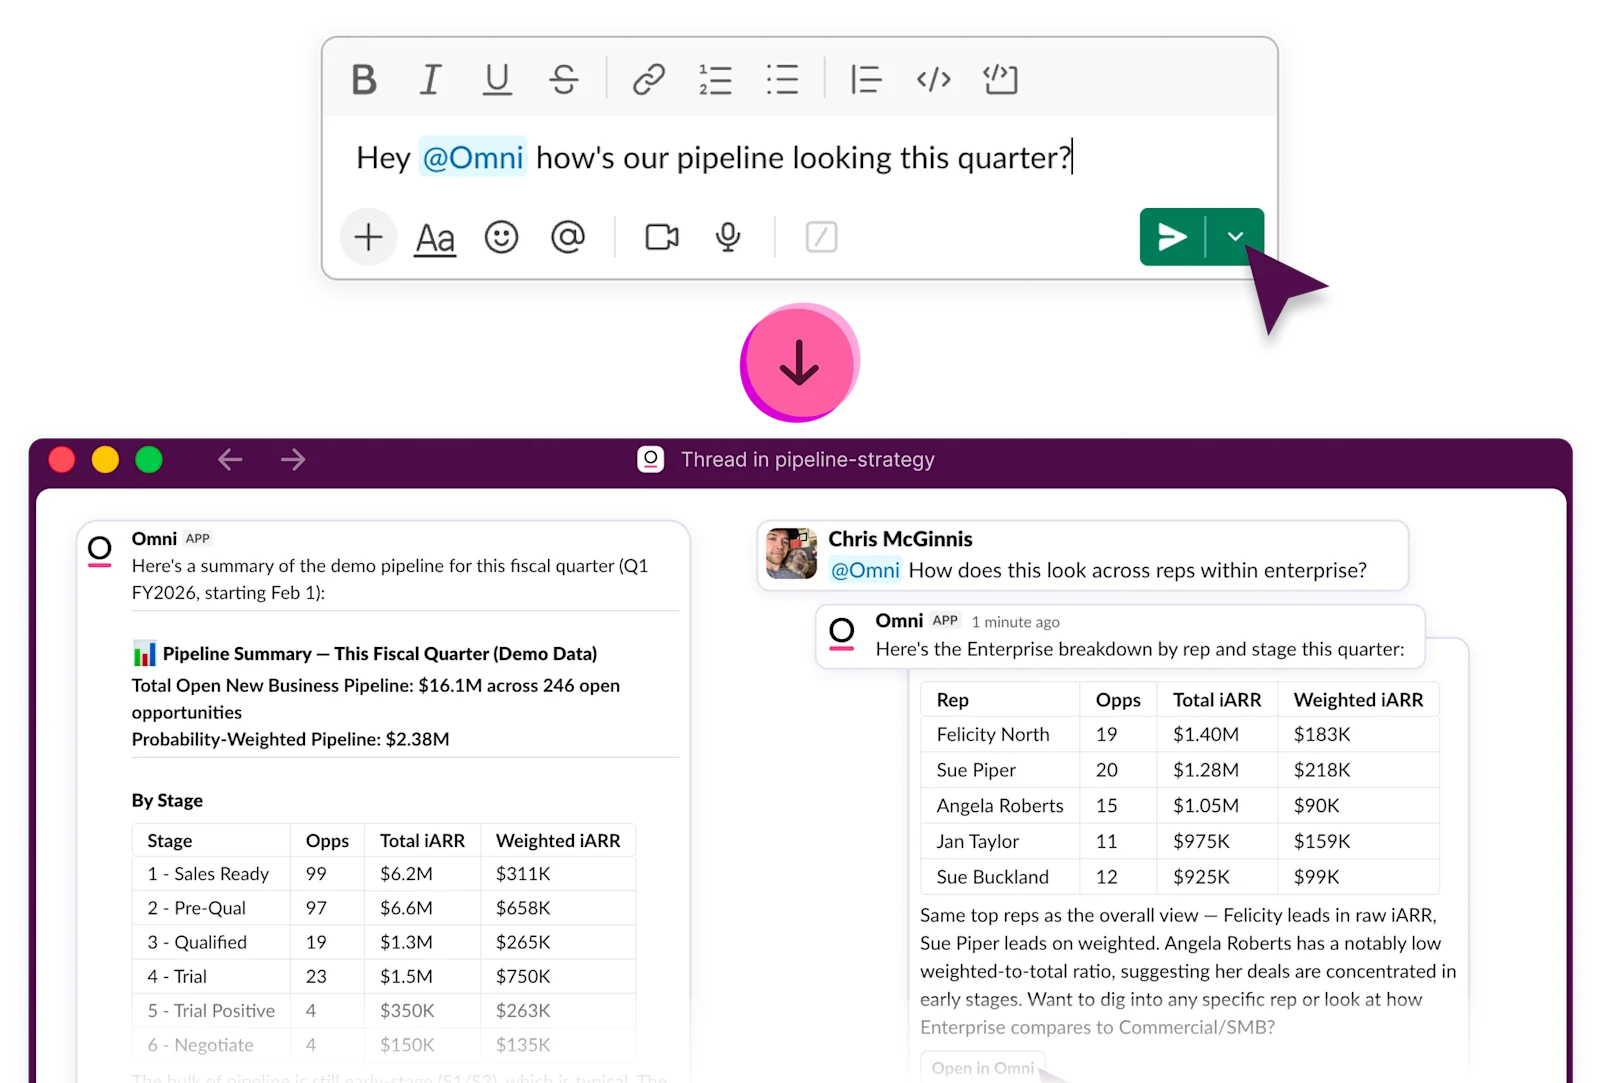Click the 1 minute ago timestamp
This screenshot has height=1083, width=1600.
tap(1016, 622)
